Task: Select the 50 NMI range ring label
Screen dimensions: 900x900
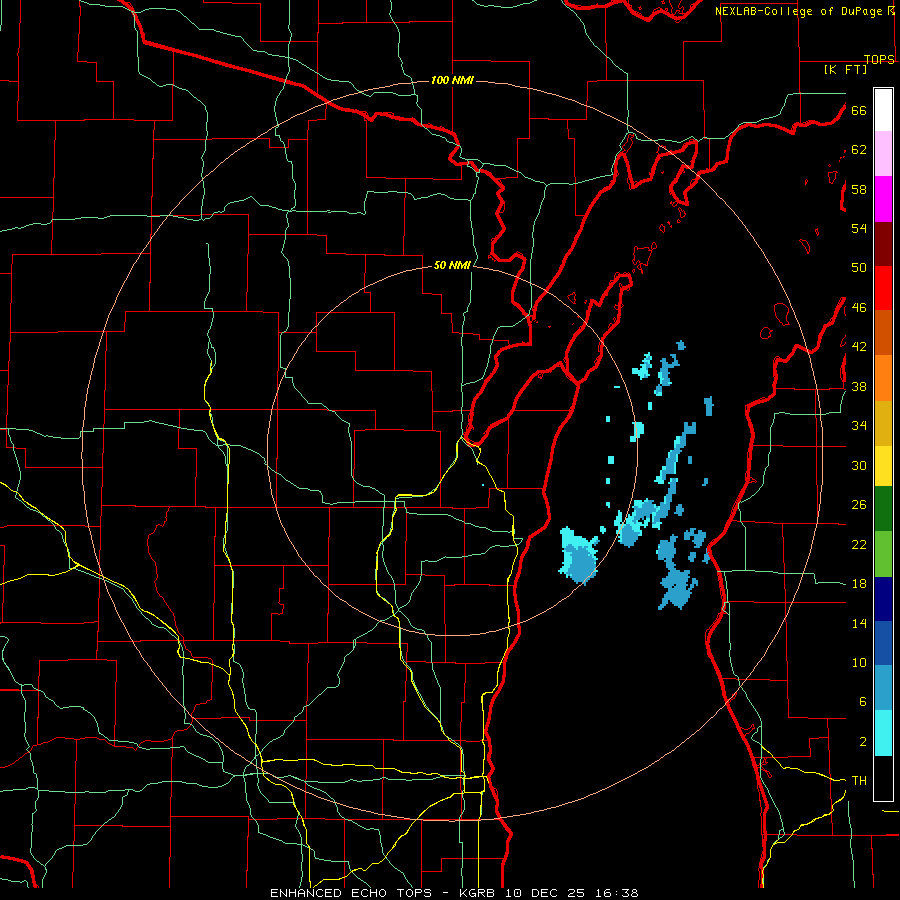Action: (x=452, y=265)
